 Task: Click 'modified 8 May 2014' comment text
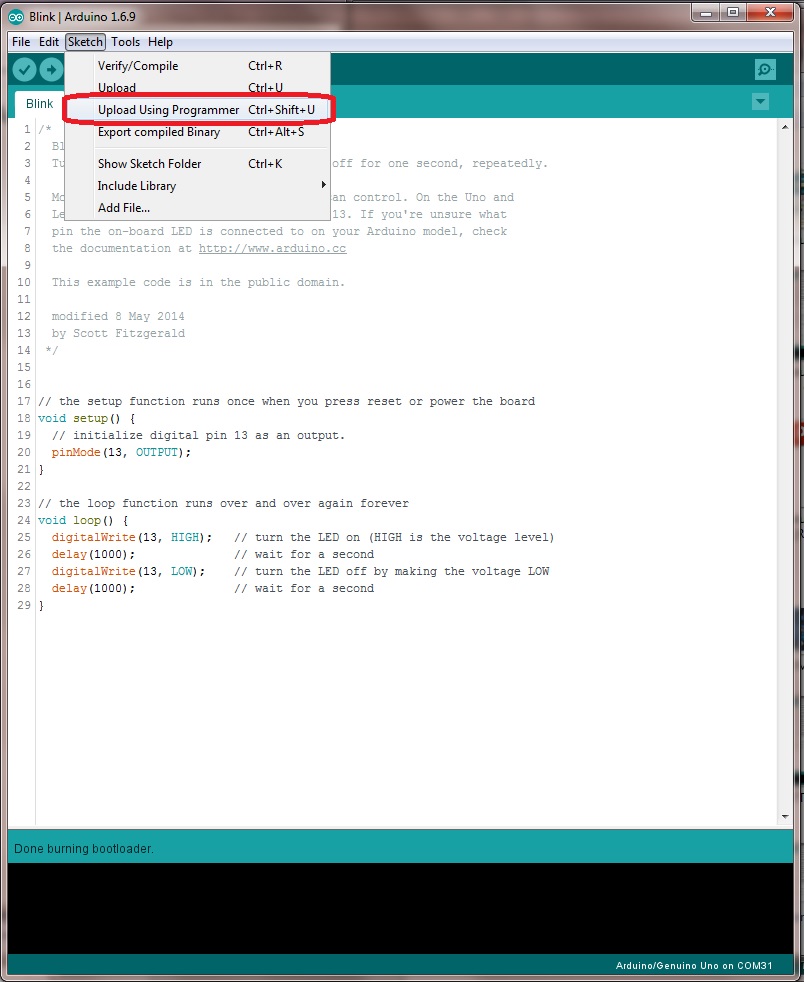coord(118,316)
